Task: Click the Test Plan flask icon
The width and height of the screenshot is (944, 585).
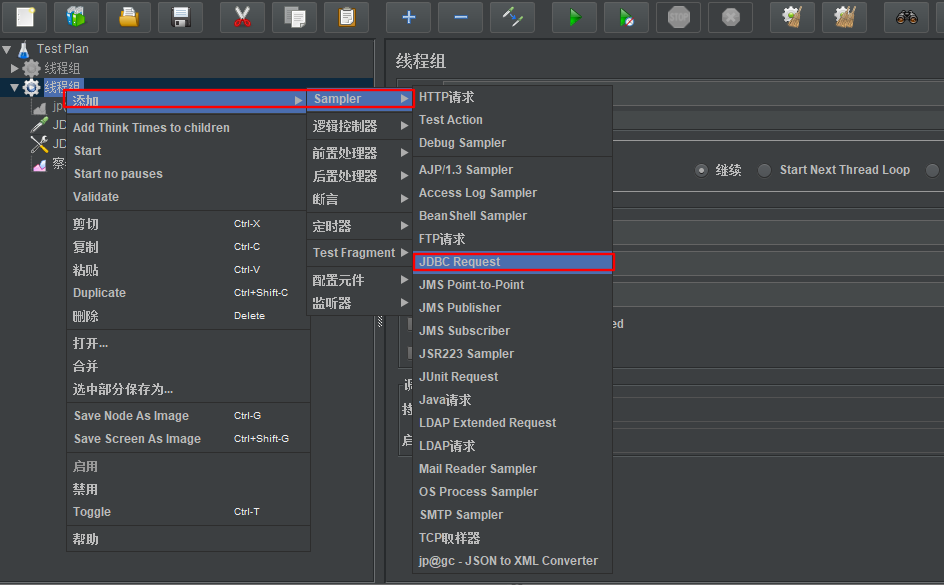Action: (x=24, y=49)
